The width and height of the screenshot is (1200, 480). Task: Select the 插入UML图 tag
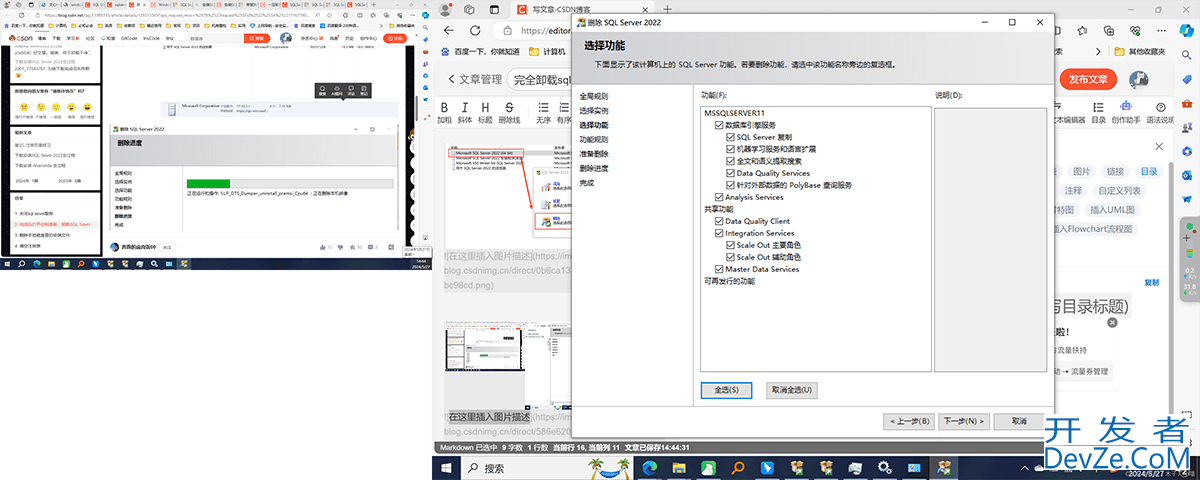coord(1113,210)
